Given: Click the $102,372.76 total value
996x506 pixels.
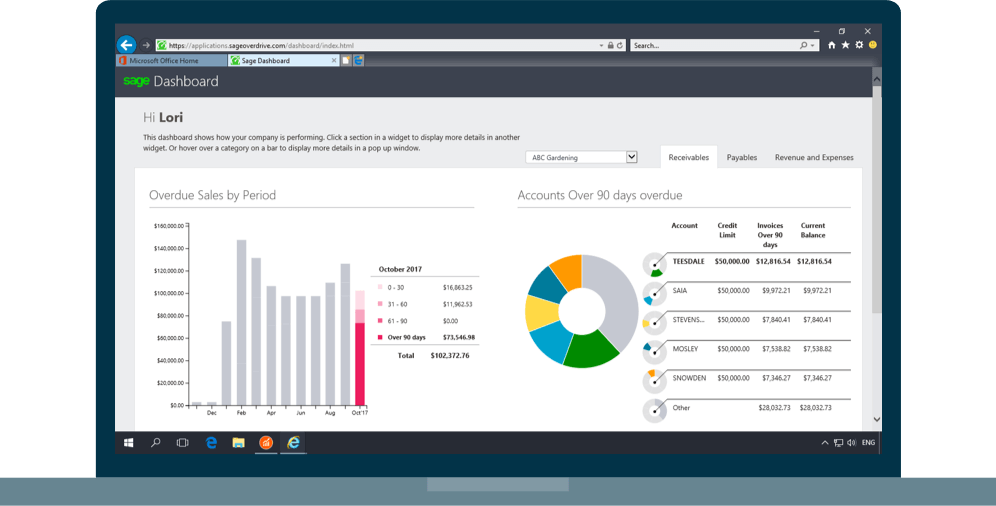Looking at the screenshot, I should [450, 356].
